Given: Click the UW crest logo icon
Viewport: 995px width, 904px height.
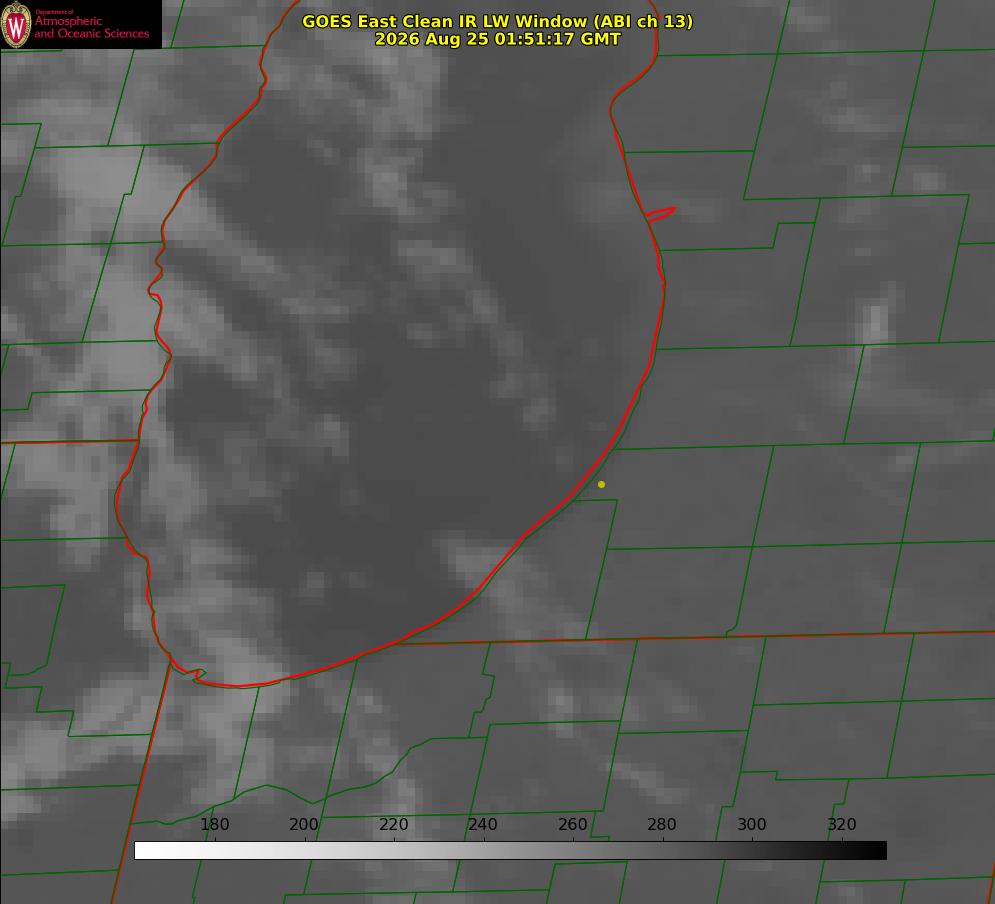Looking at the screenshot, I should pyautogui.click(x=16, y=24).
